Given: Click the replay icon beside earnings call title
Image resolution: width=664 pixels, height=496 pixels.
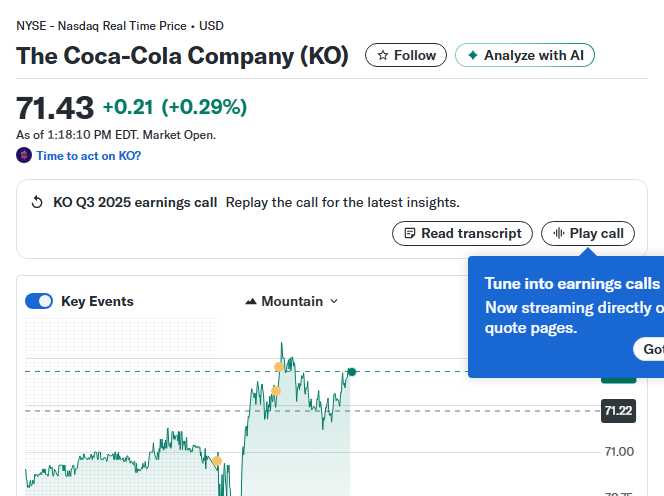Looking at the screenshot, I should click(38, 203).
